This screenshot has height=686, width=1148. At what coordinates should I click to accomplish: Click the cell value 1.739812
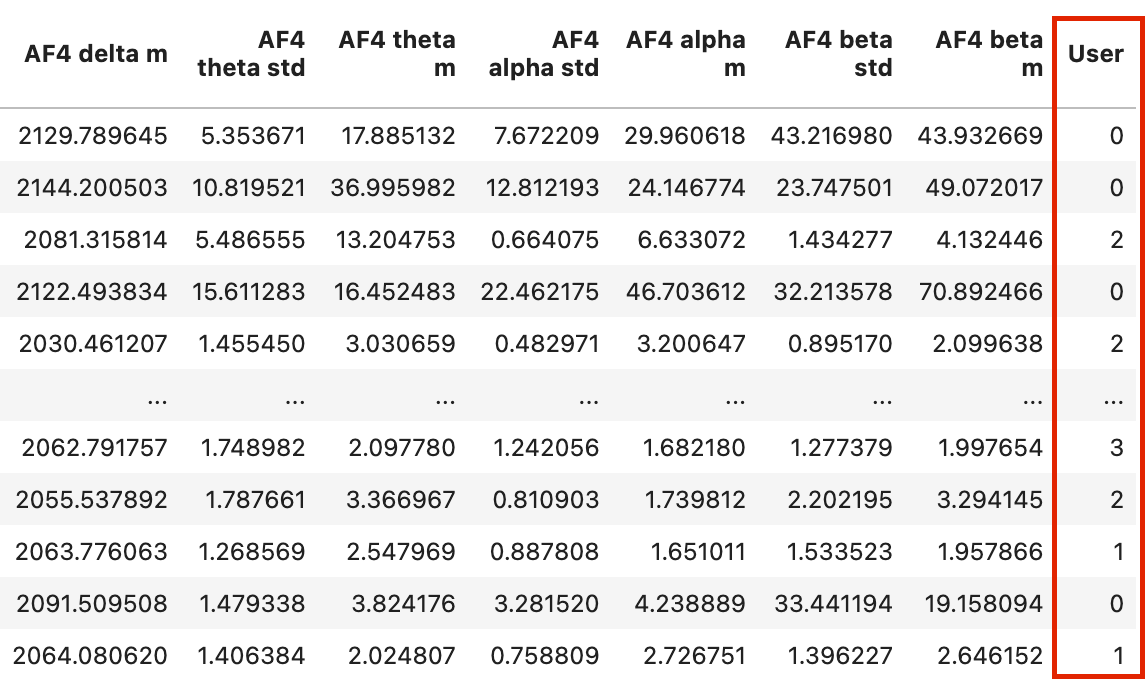click(695, 499)
